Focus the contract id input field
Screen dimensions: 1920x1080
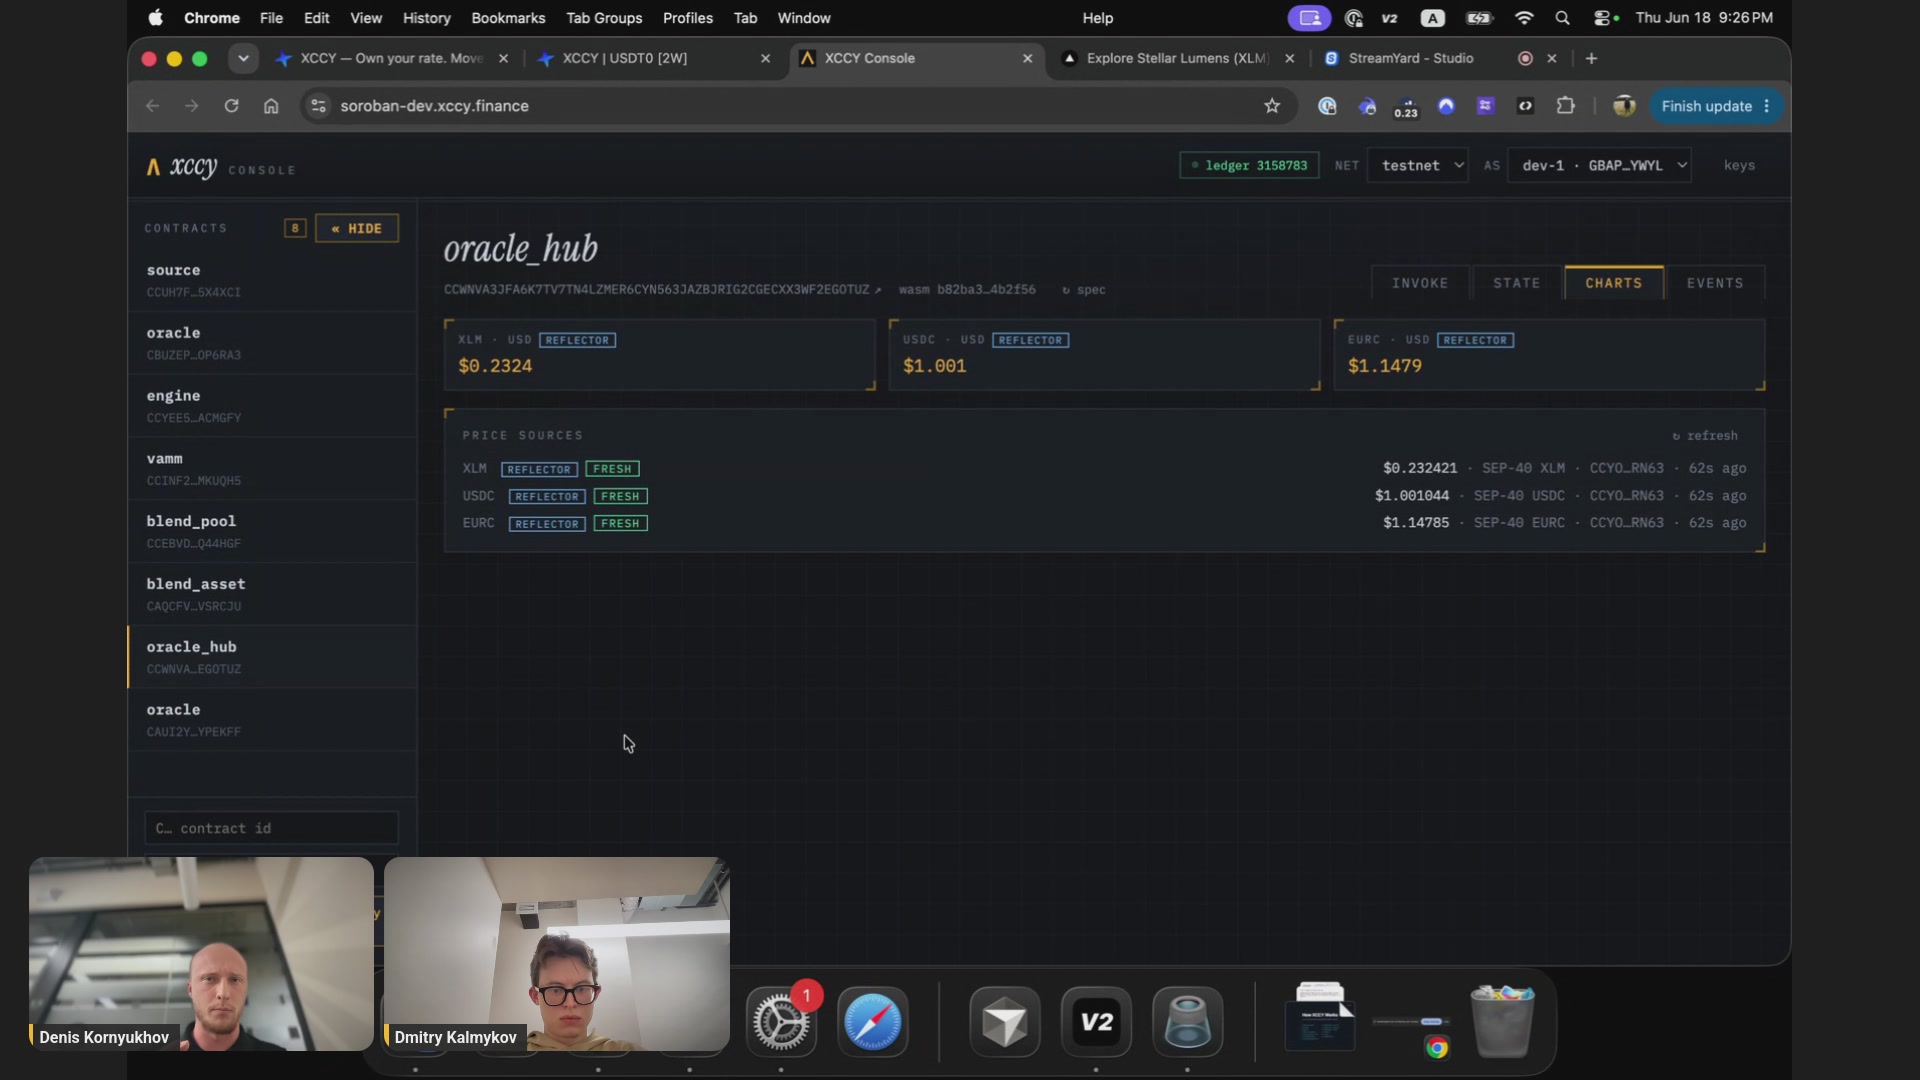[x=272, y=829]
